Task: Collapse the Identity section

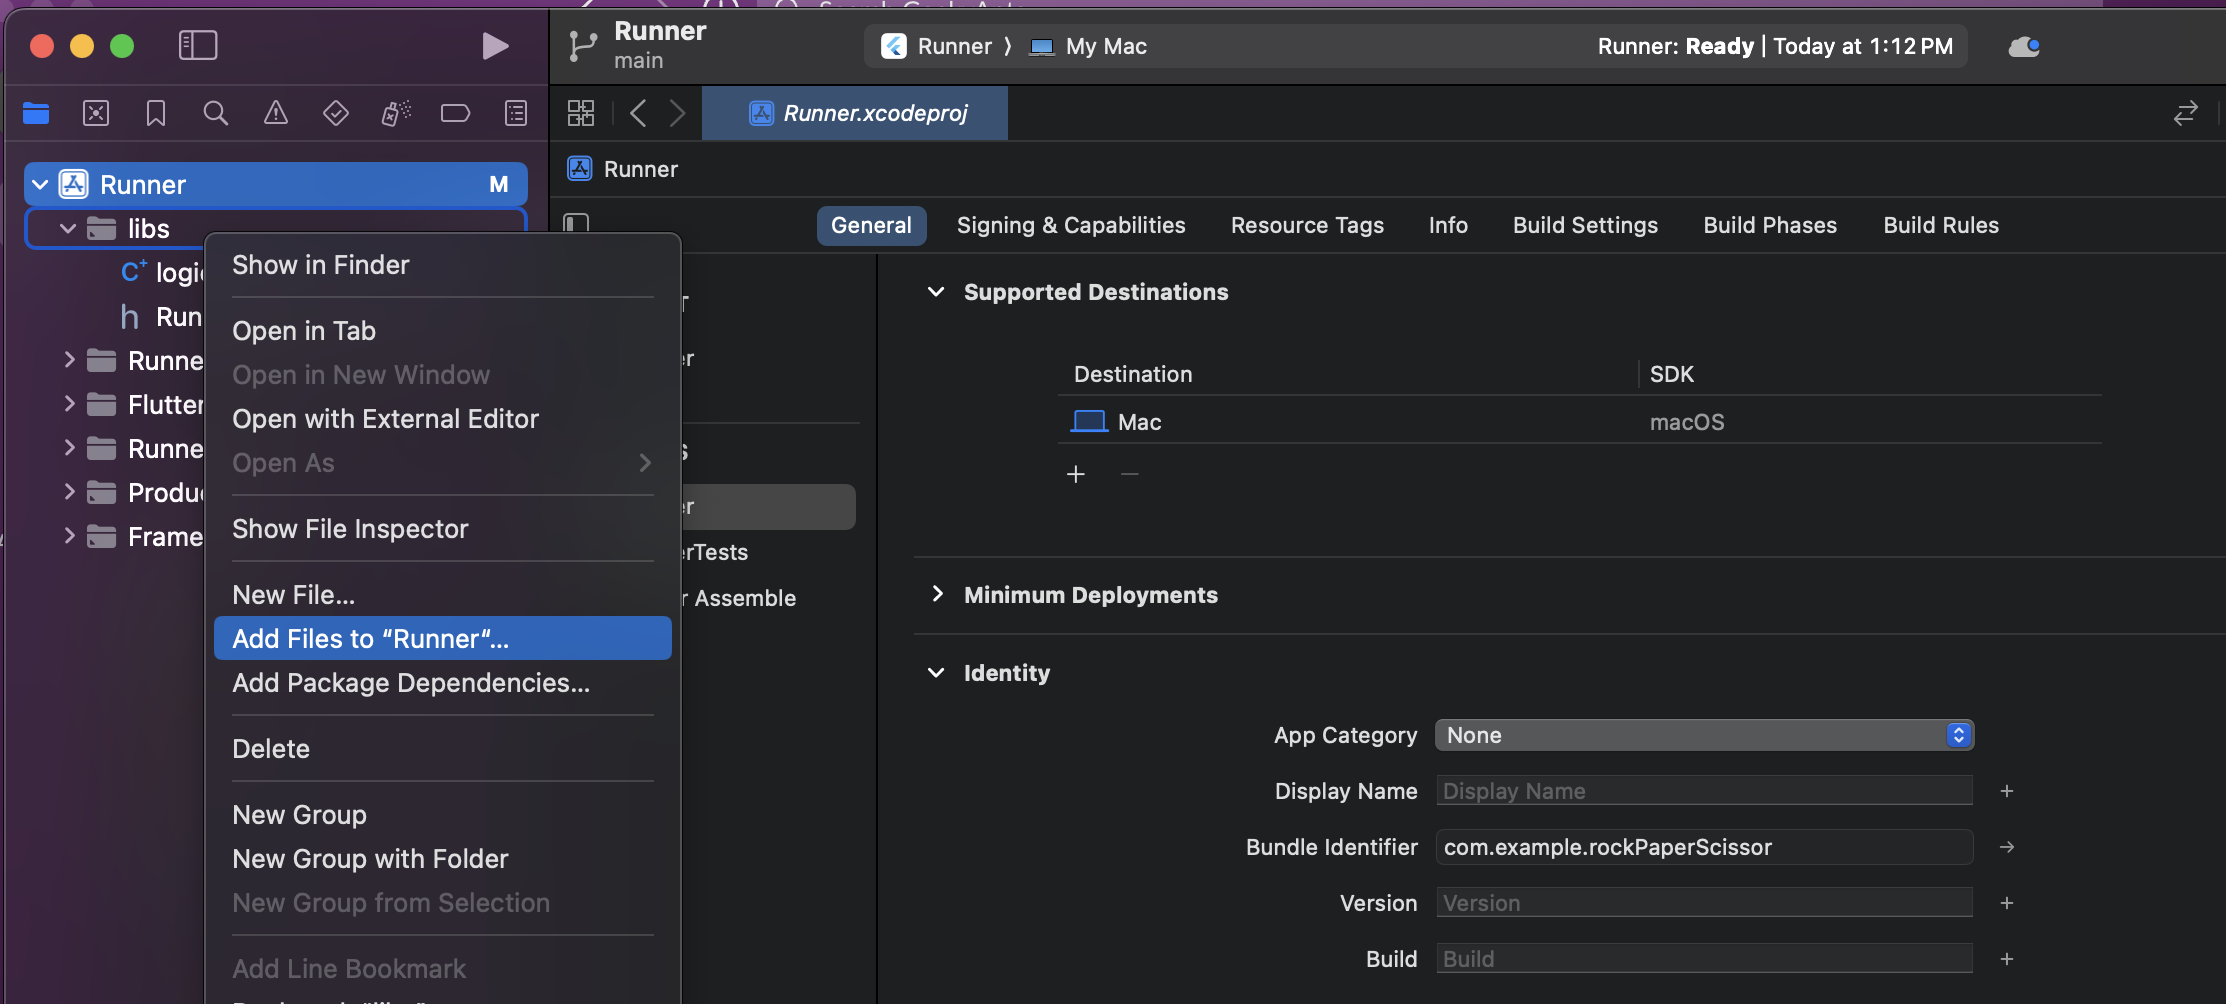Action: coord(936,673)
